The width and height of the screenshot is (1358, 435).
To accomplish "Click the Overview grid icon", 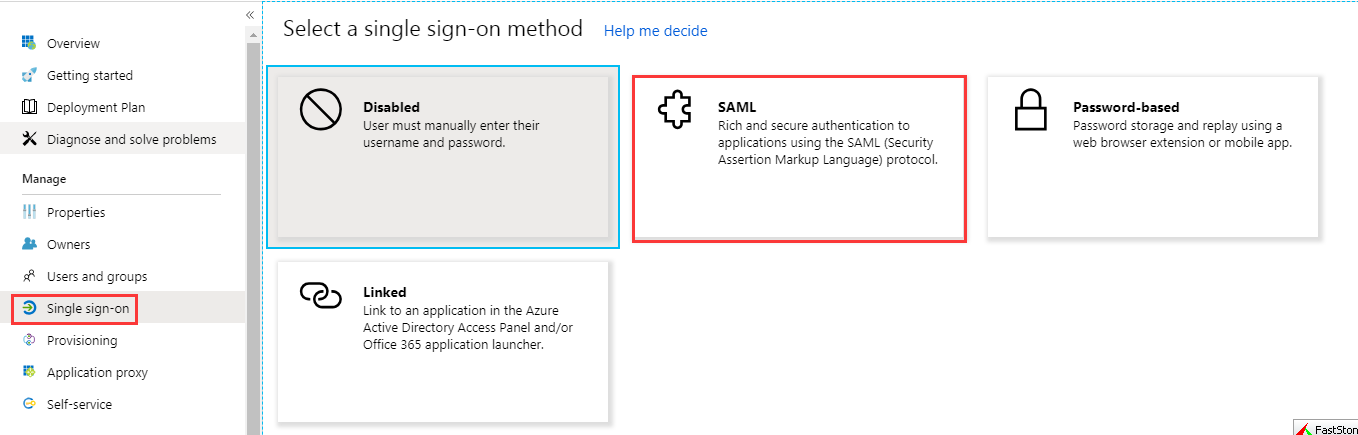I will pyautogui.click(x=29, y=43).
